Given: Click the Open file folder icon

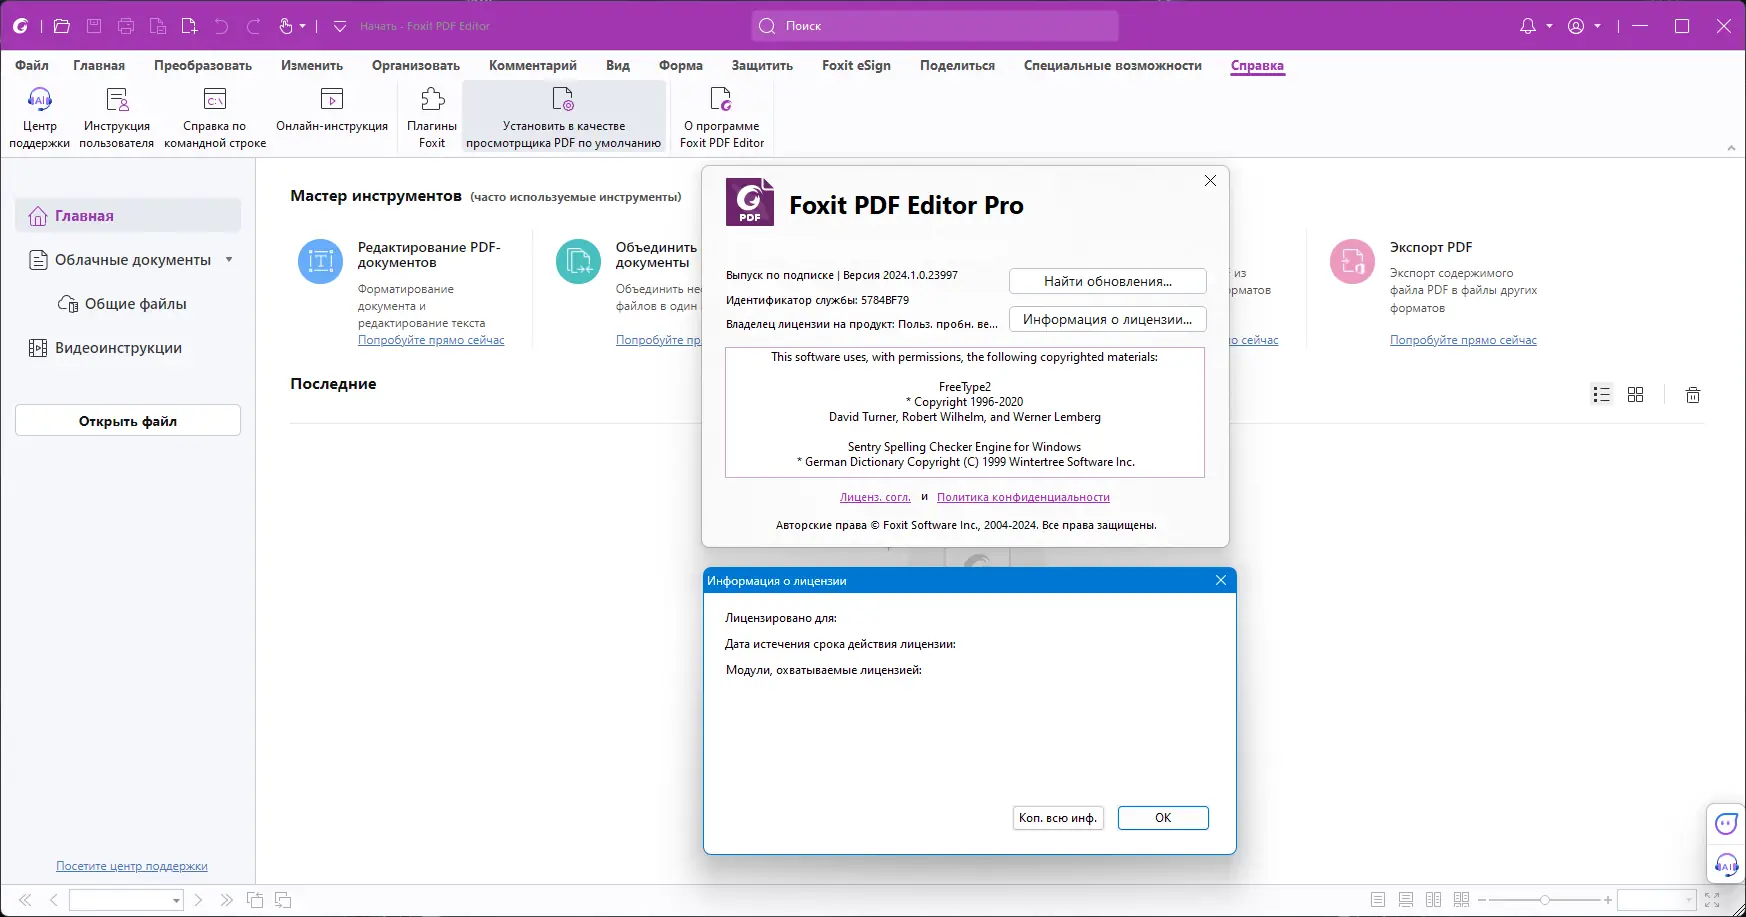Looking at the screenshot, I should coord(62,26).
